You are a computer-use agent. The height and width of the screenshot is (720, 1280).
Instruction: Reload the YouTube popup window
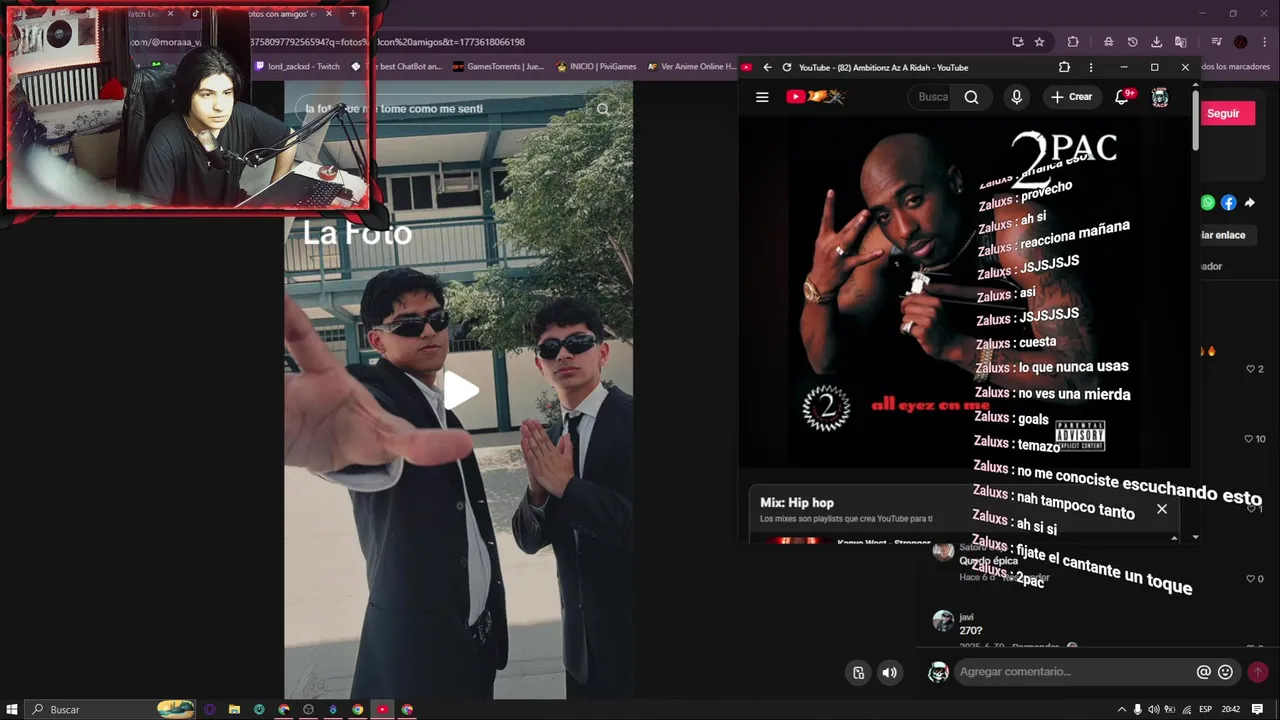[787, 67]
